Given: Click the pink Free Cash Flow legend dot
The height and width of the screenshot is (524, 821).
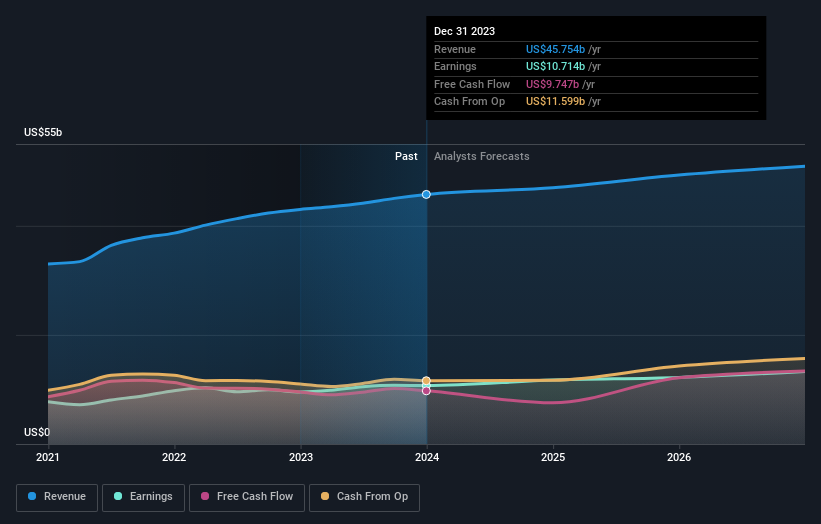Looking at the screenshot, I should (205, 496).
